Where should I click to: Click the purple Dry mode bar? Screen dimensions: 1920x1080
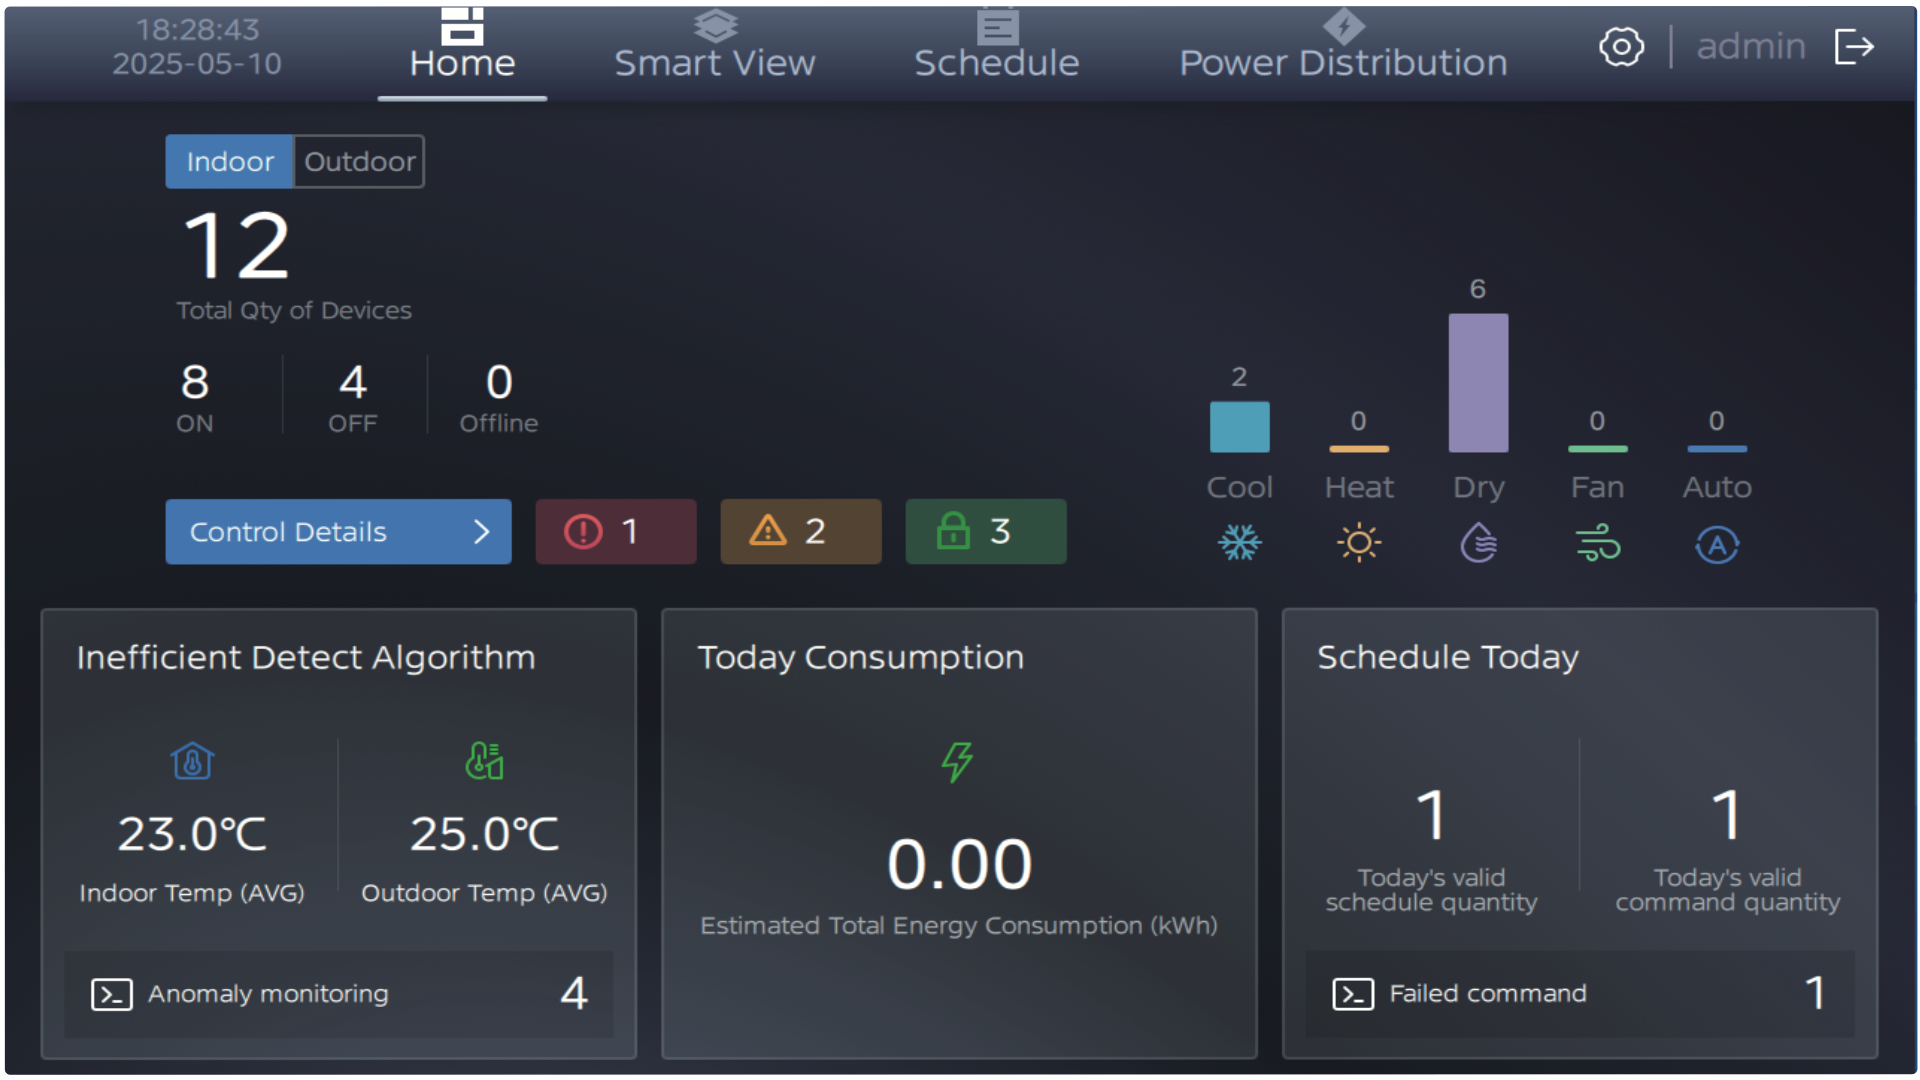[x=1478, y=383]
